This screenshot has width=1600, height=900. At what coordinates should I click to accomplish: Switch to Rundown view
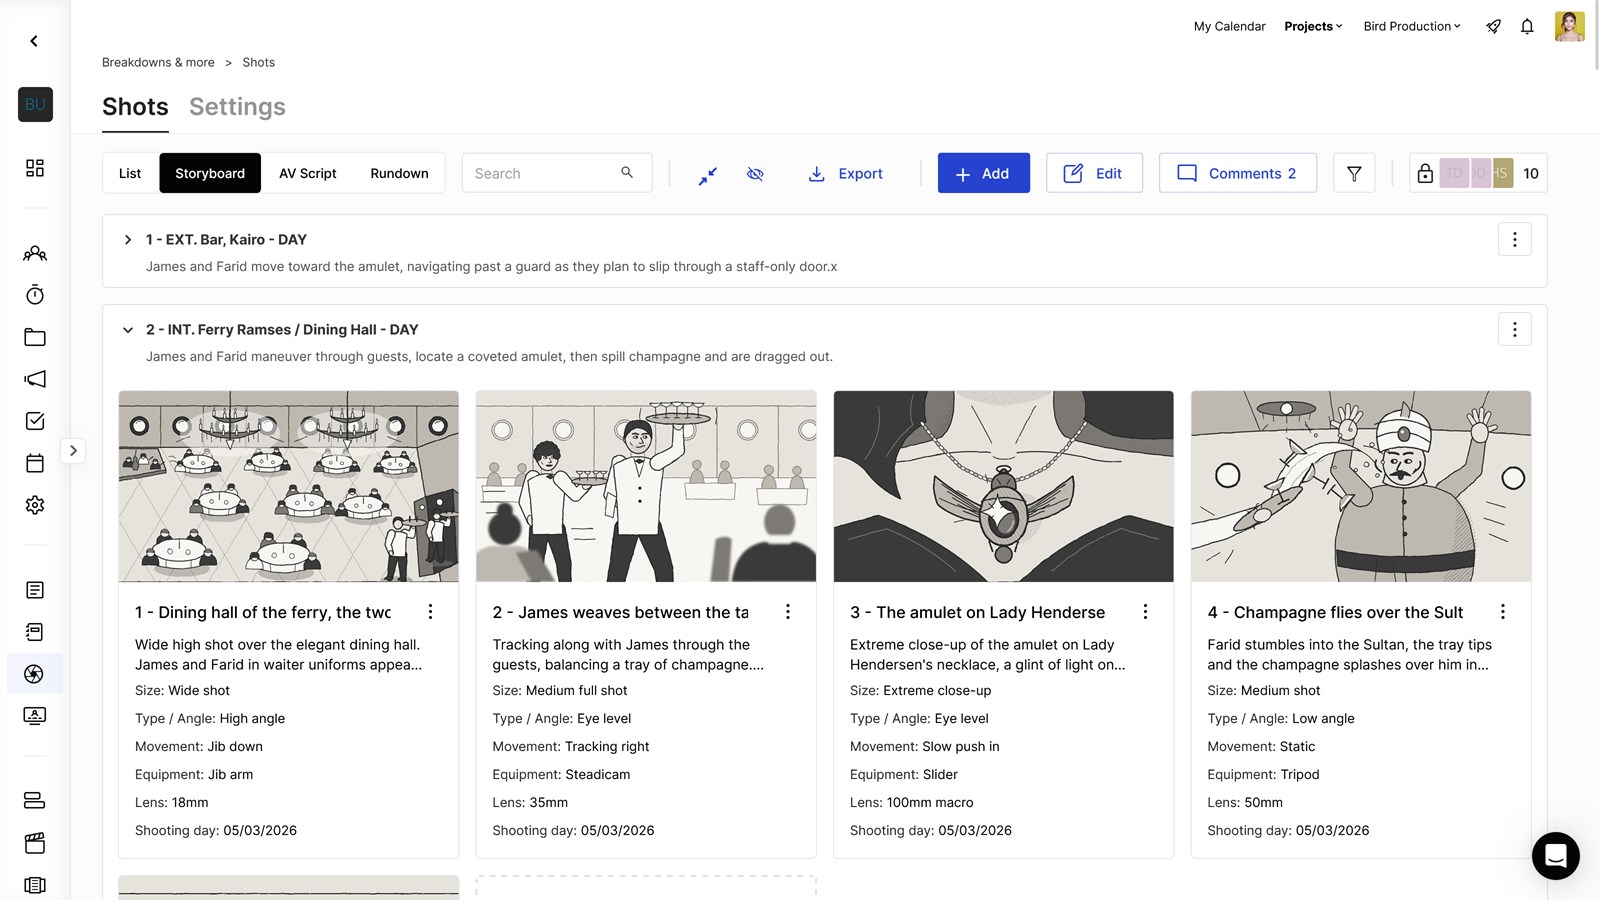click(399, 173)
